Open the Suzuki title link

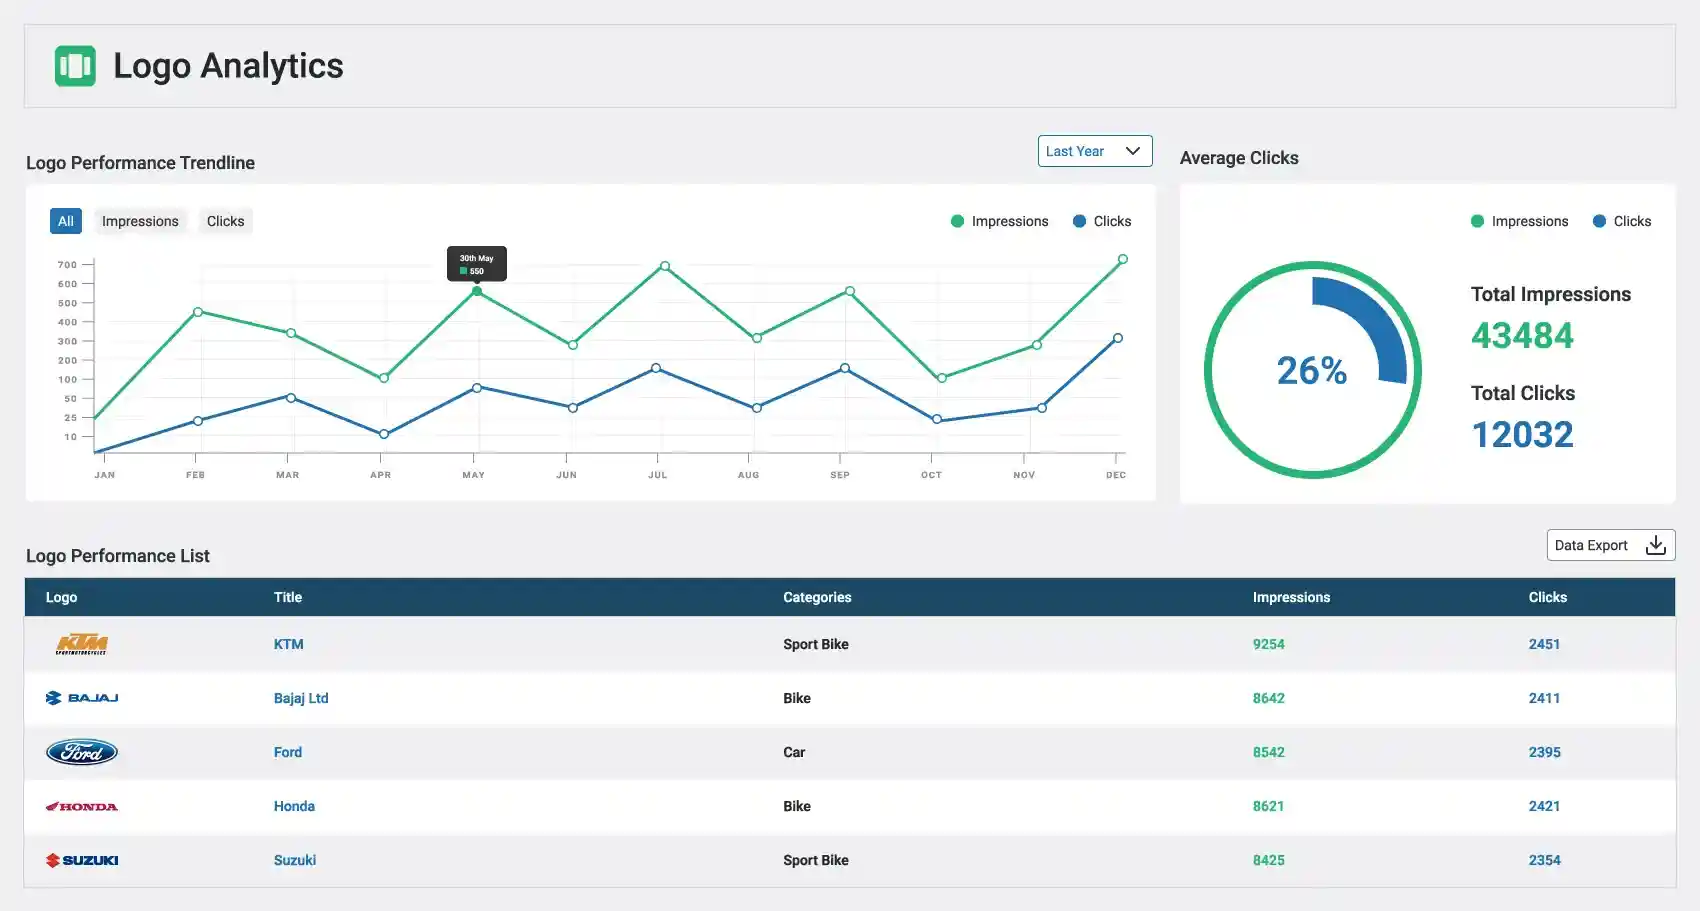pyautogui.click(x=295, y=860)
